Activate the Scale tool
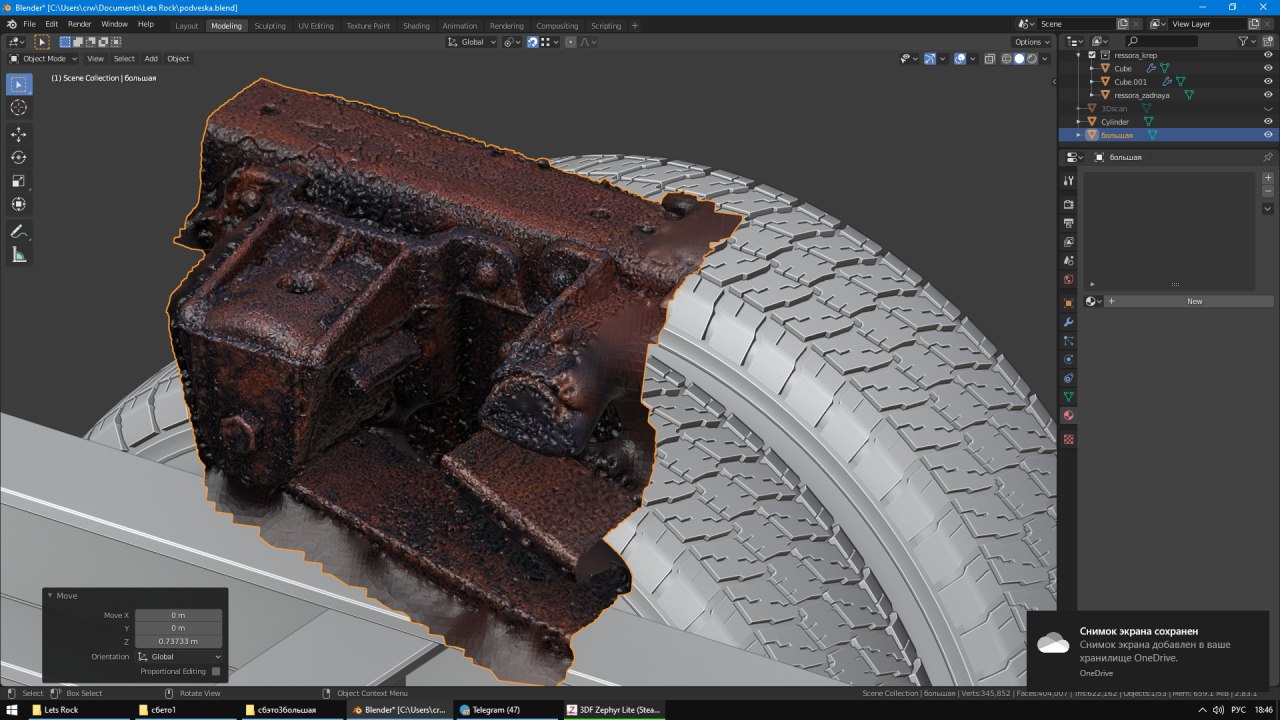 pyautogui.click(x=19, y=181)
